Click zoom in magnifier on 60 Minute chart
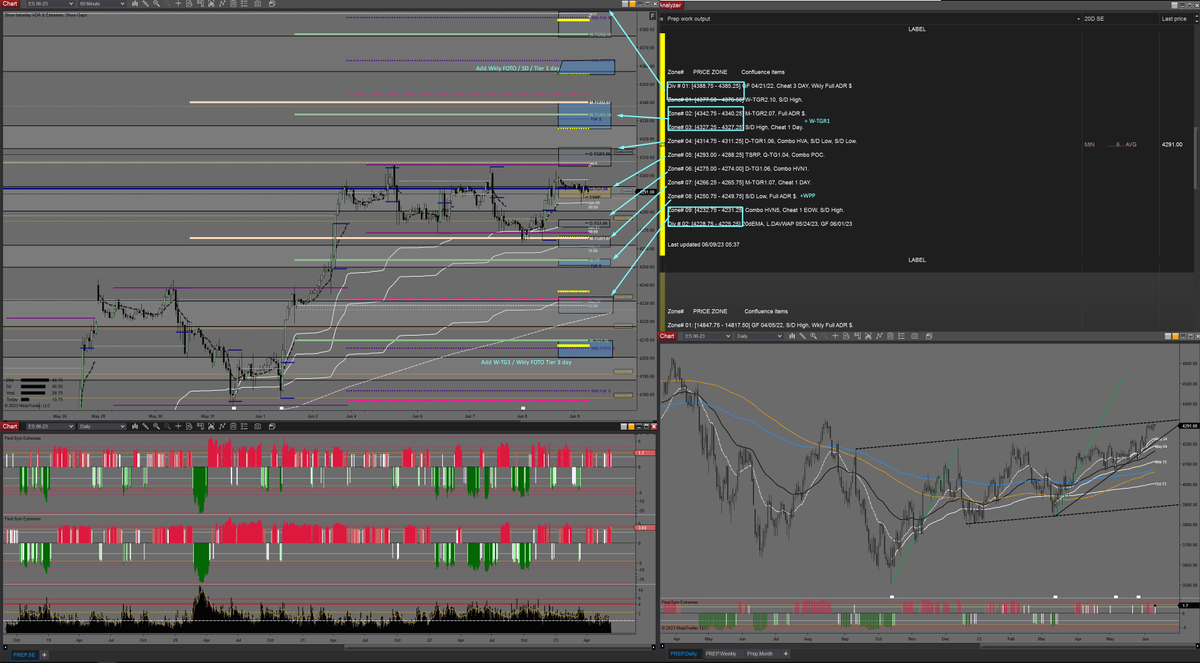 click(x=156, y=4)
